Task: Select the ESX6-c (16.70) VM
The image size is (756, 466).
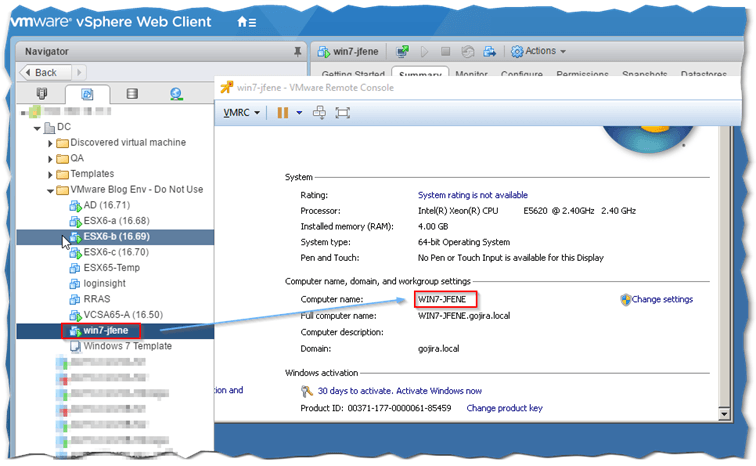Action: pos(116,252)
